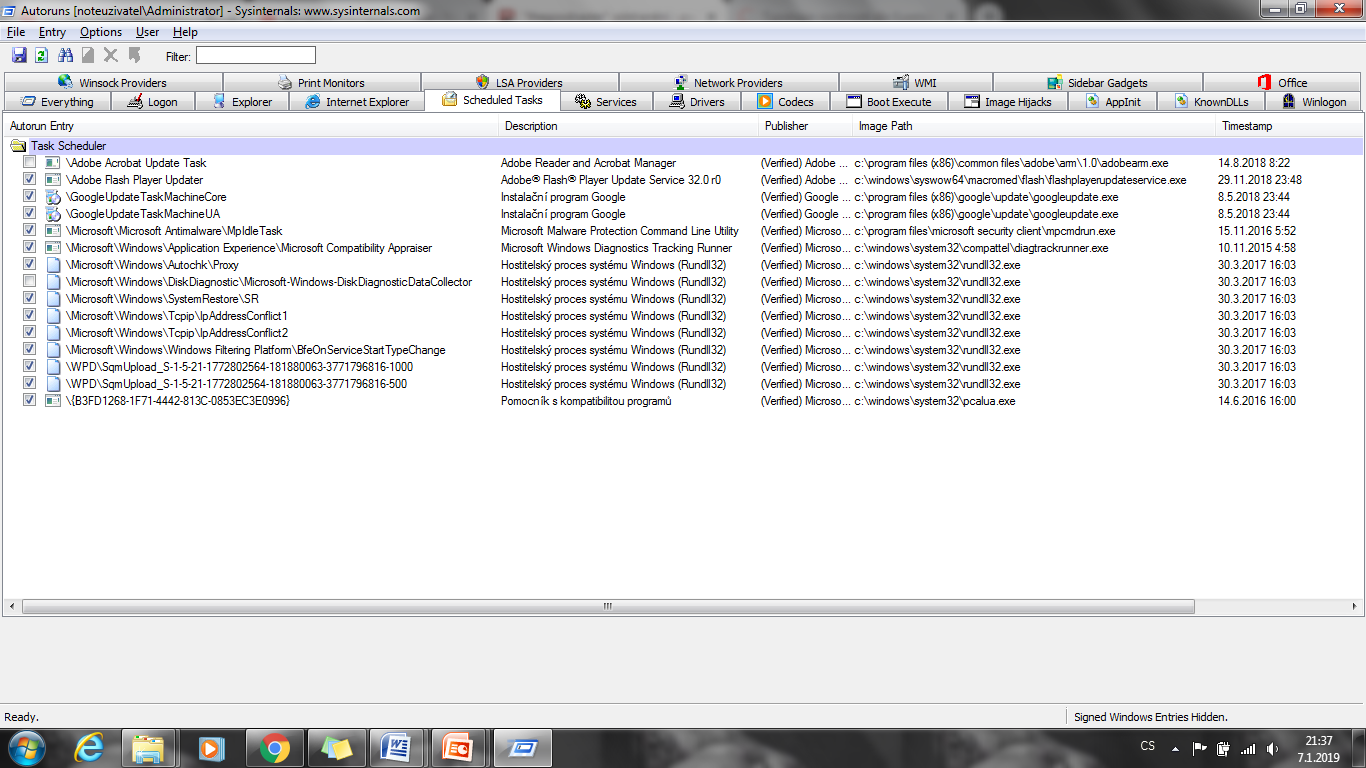Switch to the Services tab
Screen dimensions: 1366x768
606,102
